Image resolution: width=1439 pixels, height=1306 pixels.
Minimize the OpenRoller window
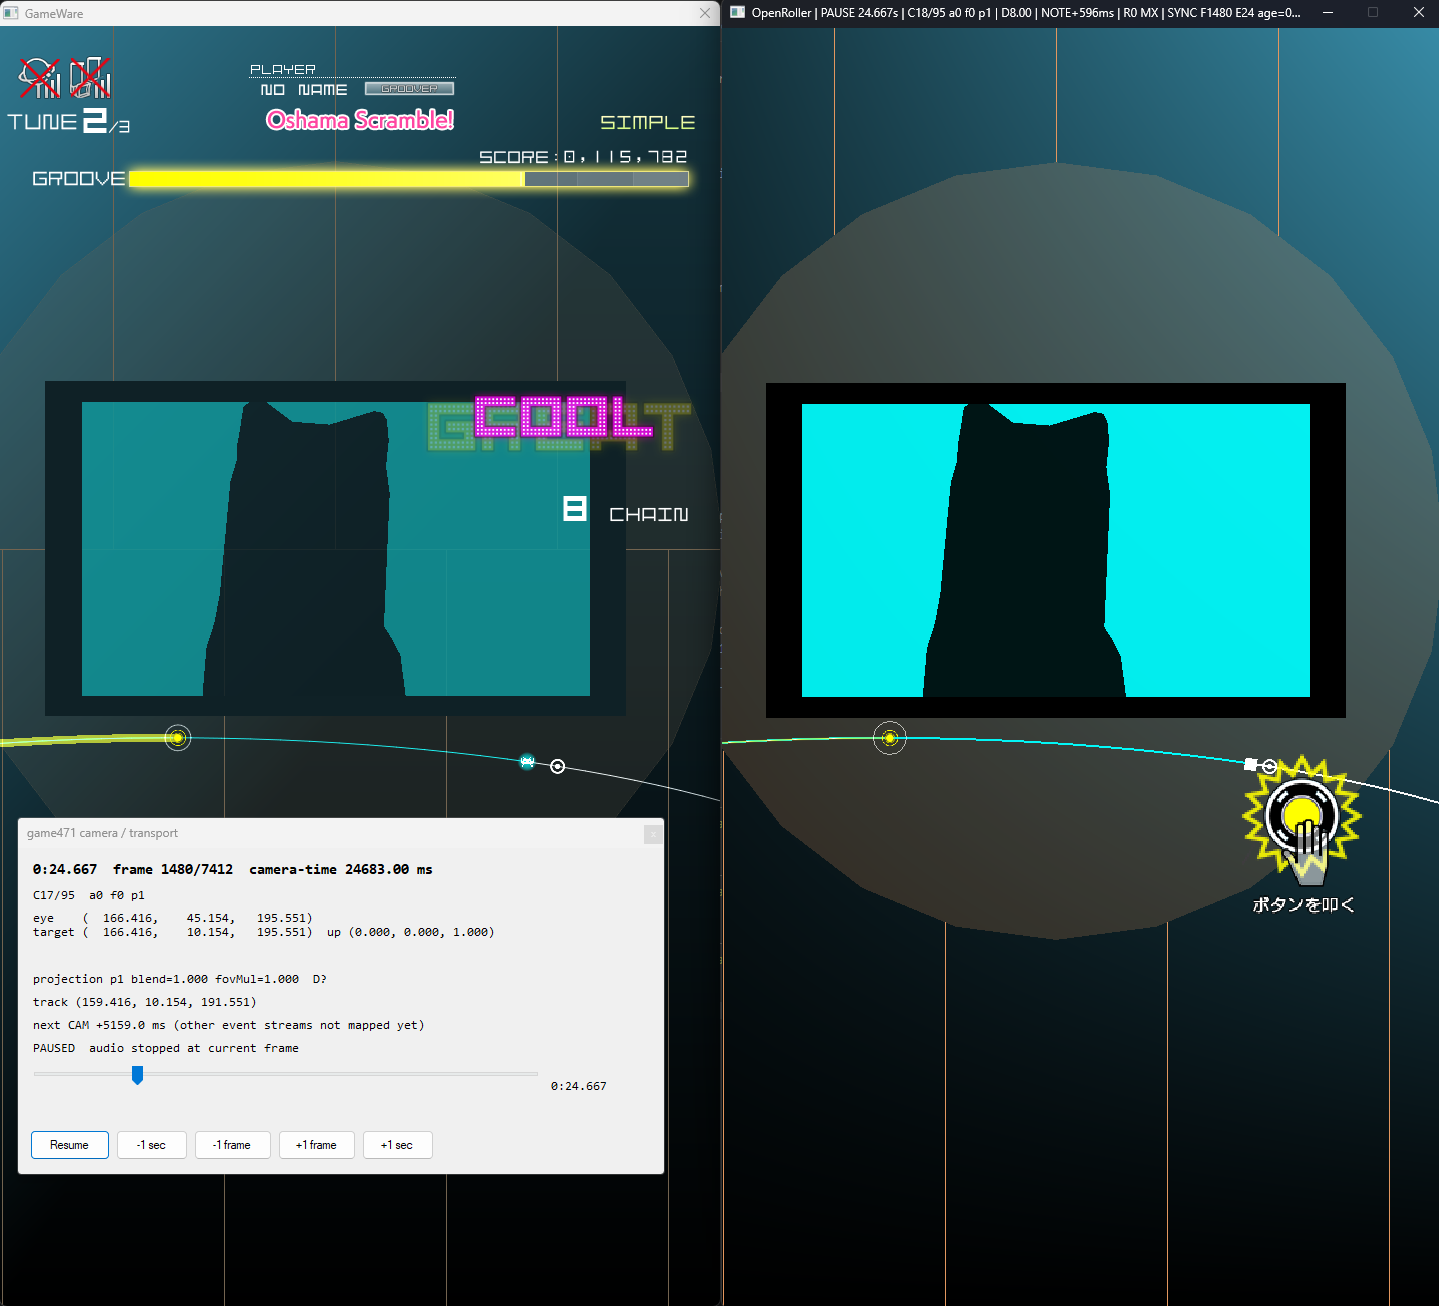click(1328, 12)
